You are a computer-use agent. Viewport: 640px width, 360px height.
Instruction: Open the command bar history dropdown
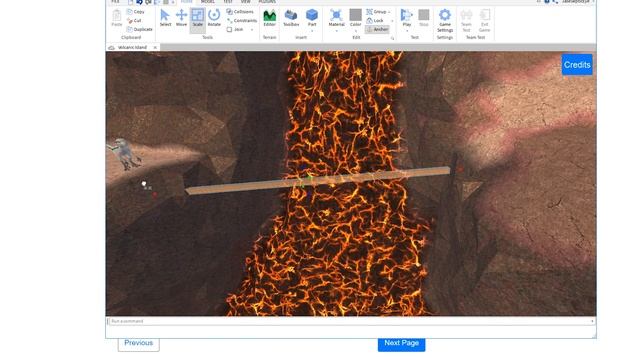coord(592,321)
